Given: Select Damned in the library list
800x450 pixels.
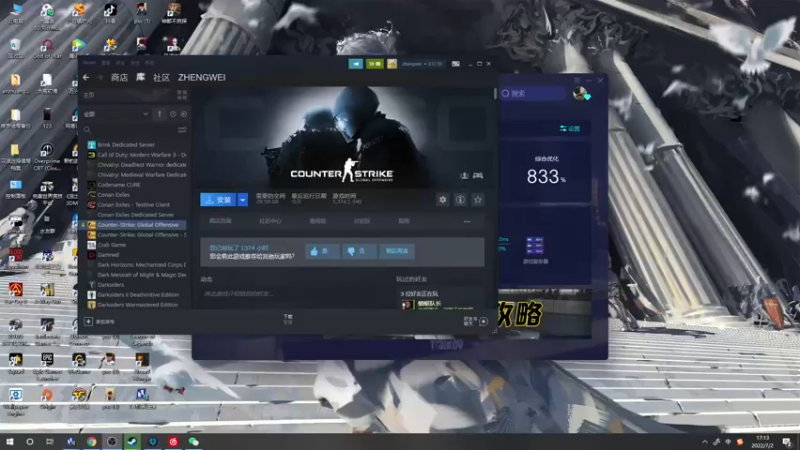Looking at the screenshot, I should click(x=108, y=255).
